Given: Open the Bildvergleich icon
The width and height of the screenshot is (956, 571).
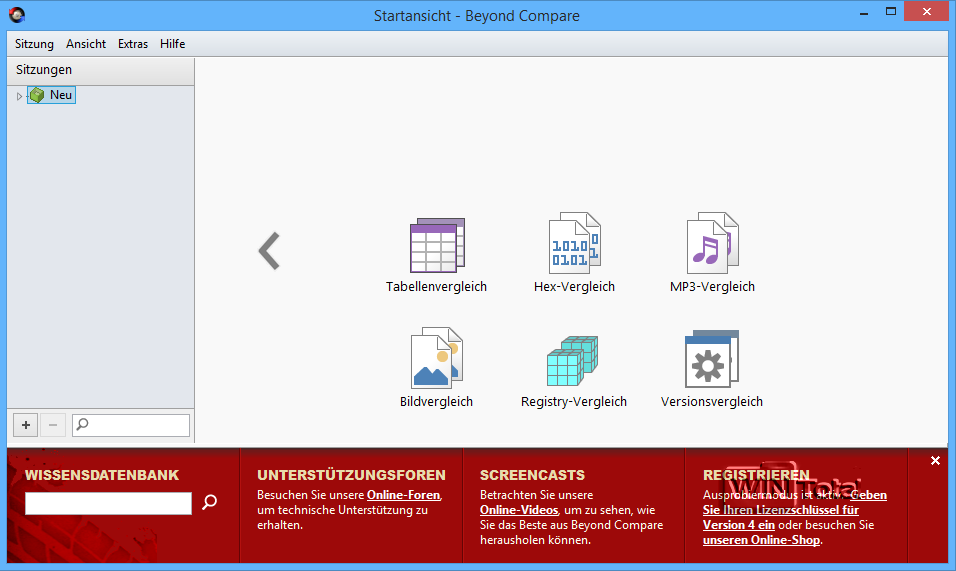Looking at the screenshot, I should pos(437,358).
